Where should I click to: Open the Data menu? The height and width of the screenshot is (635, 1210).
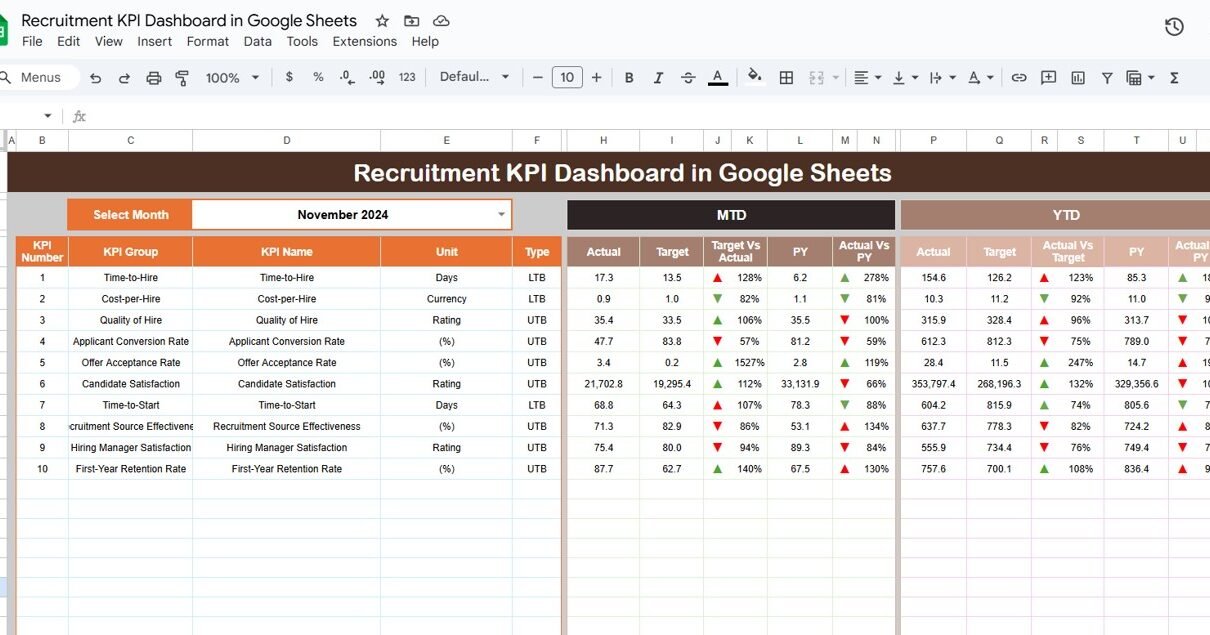pos(257,41)
